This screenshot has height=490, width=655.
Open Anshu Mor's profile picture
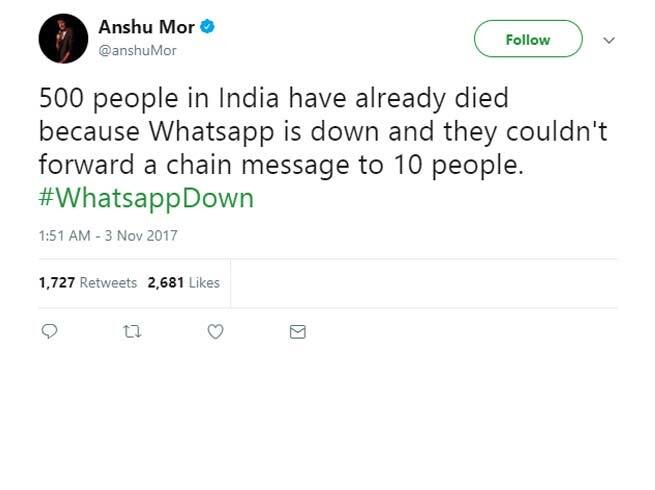click(62, 39)
